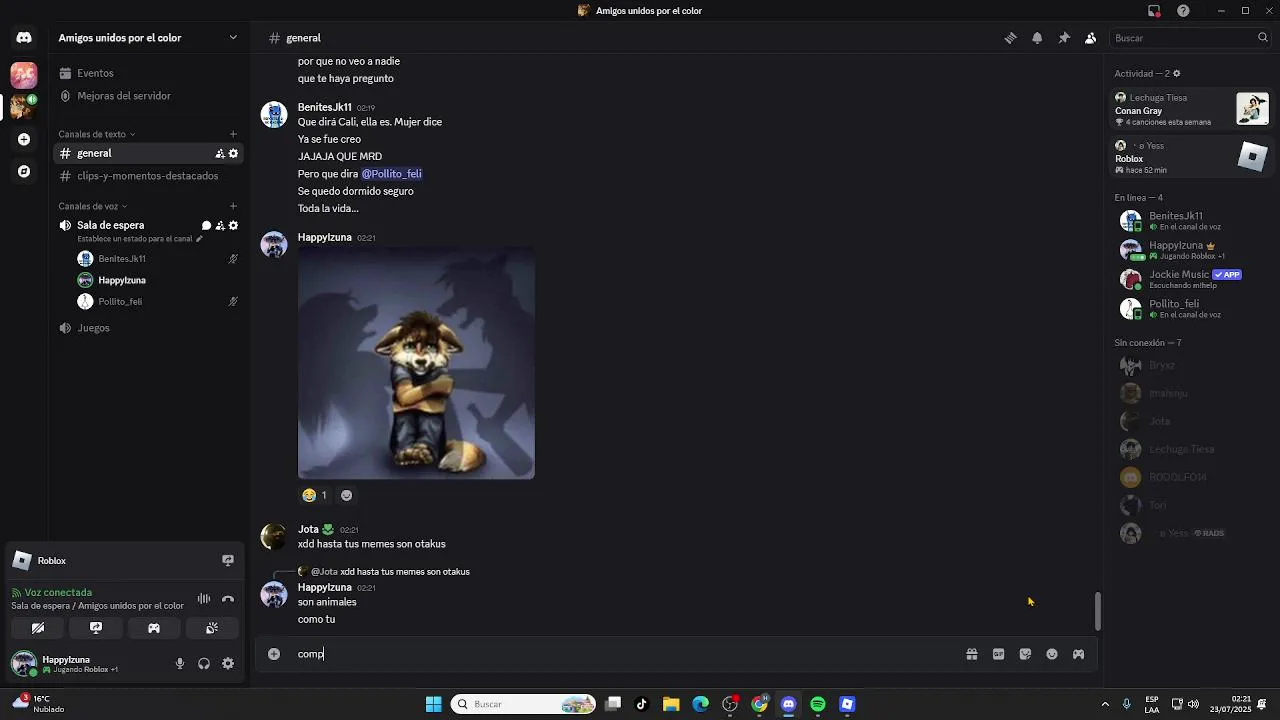Viewport: 1280px width, 720px height.
Task: Click the Buscar search field in header
Action: pyautogui.click(x=1190, y=38)
